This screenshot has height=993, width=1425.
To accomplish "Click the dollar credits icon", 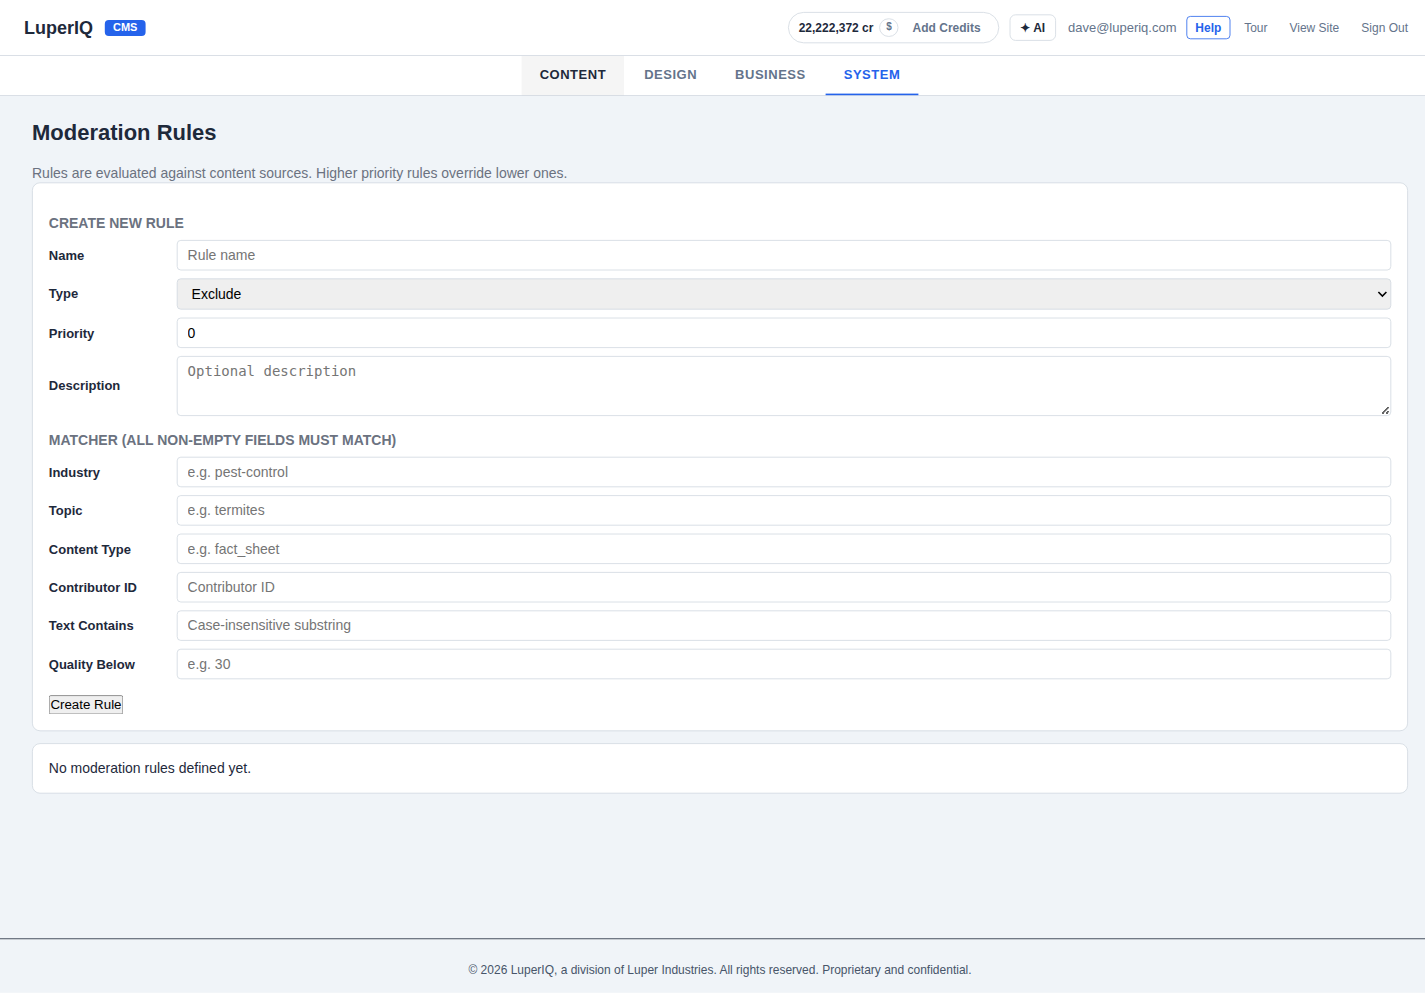I will pos(889,27).
